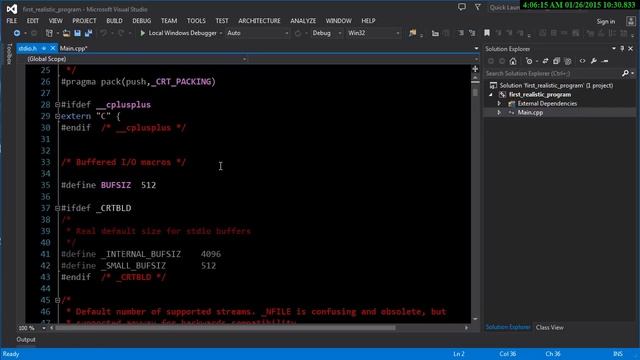
Task: Open the DEBUG menu
Action: coord(142,21)
